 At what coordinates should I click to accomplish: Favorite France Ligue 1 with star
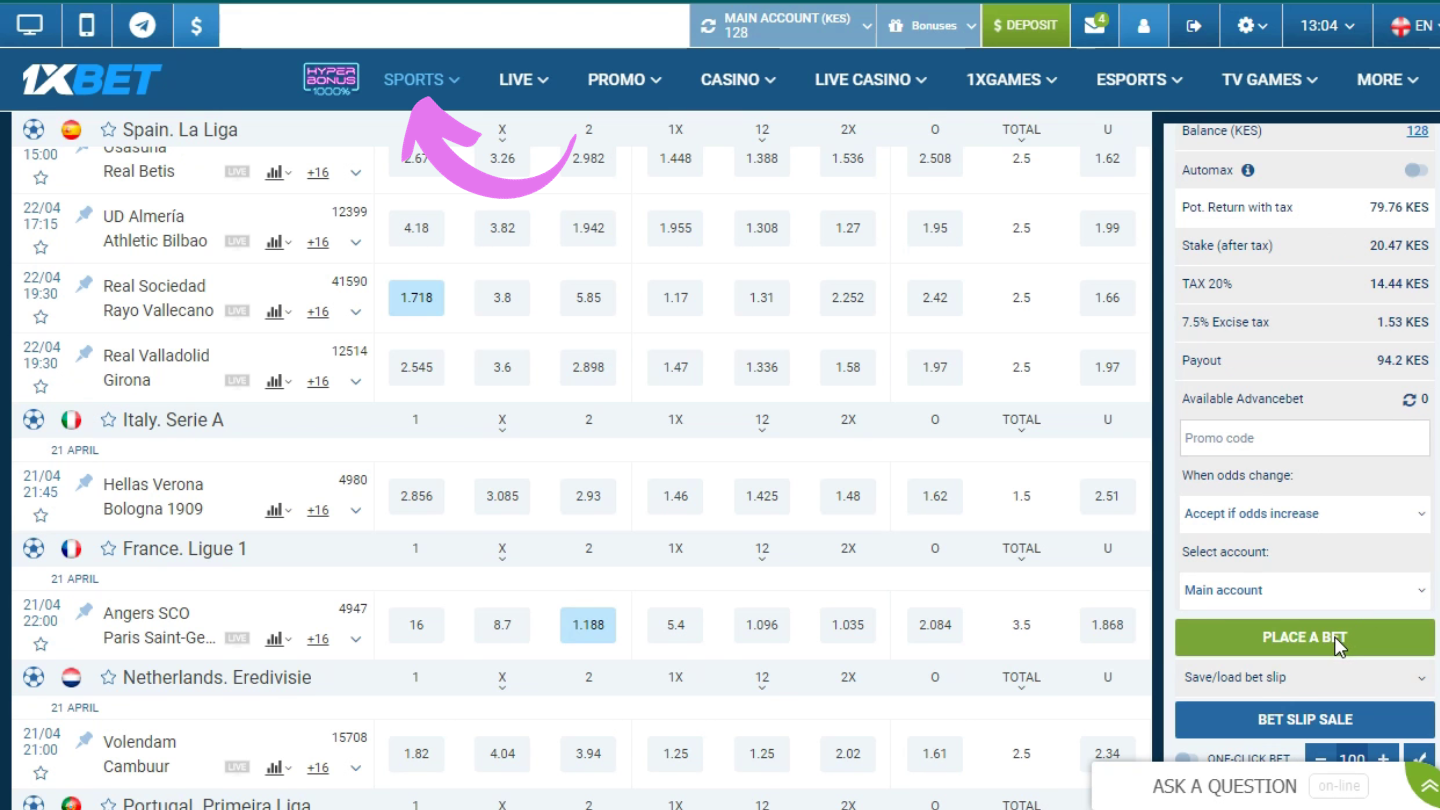click(x=108, y=549)
